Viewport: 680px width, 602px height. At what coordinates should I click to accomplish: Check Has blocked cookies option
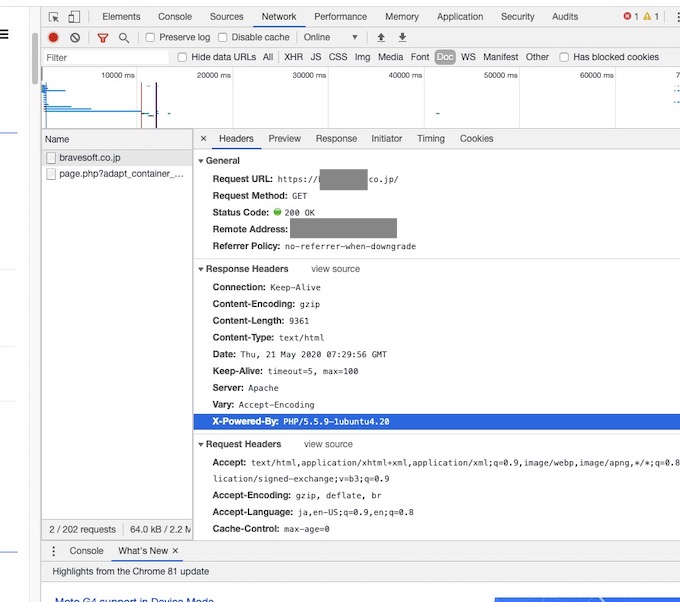tap(564, 57)
